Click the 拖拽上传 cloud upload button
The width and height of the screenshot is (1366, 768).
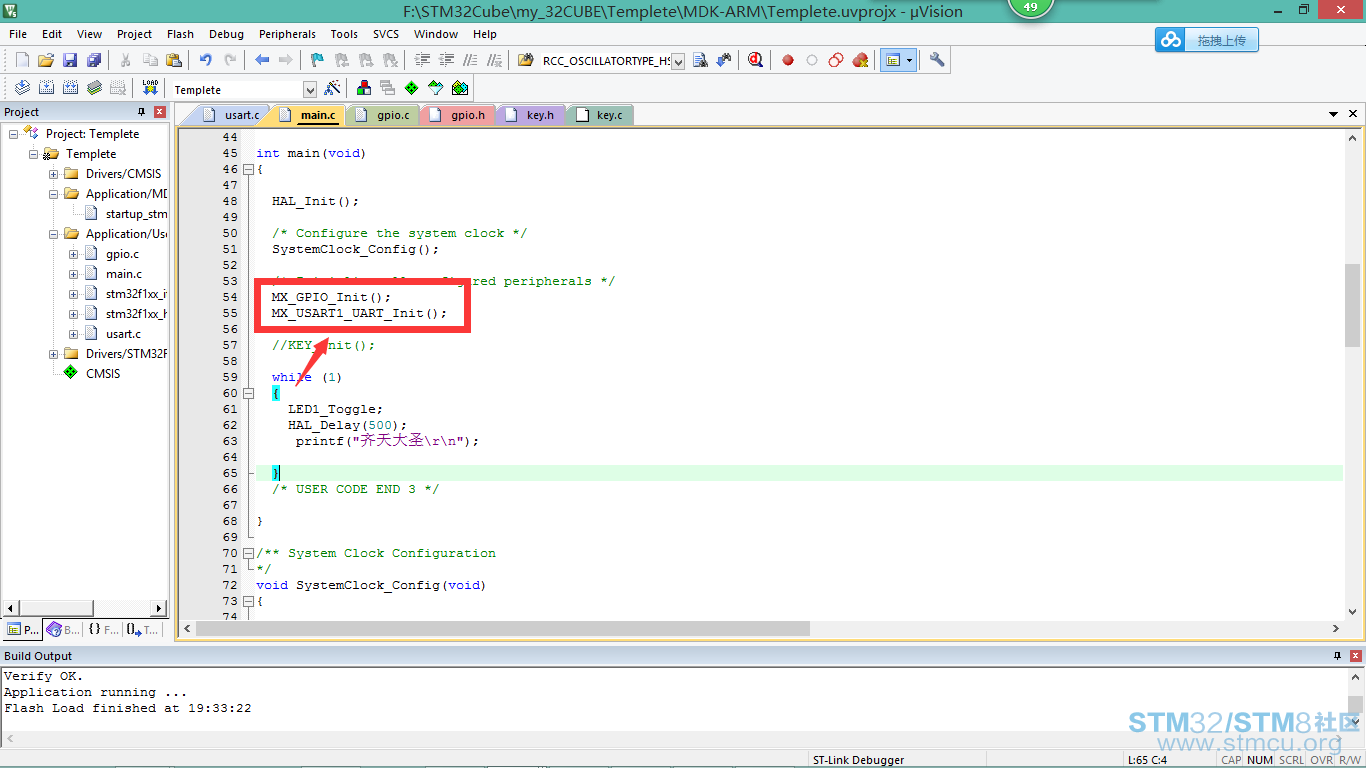1207,40
